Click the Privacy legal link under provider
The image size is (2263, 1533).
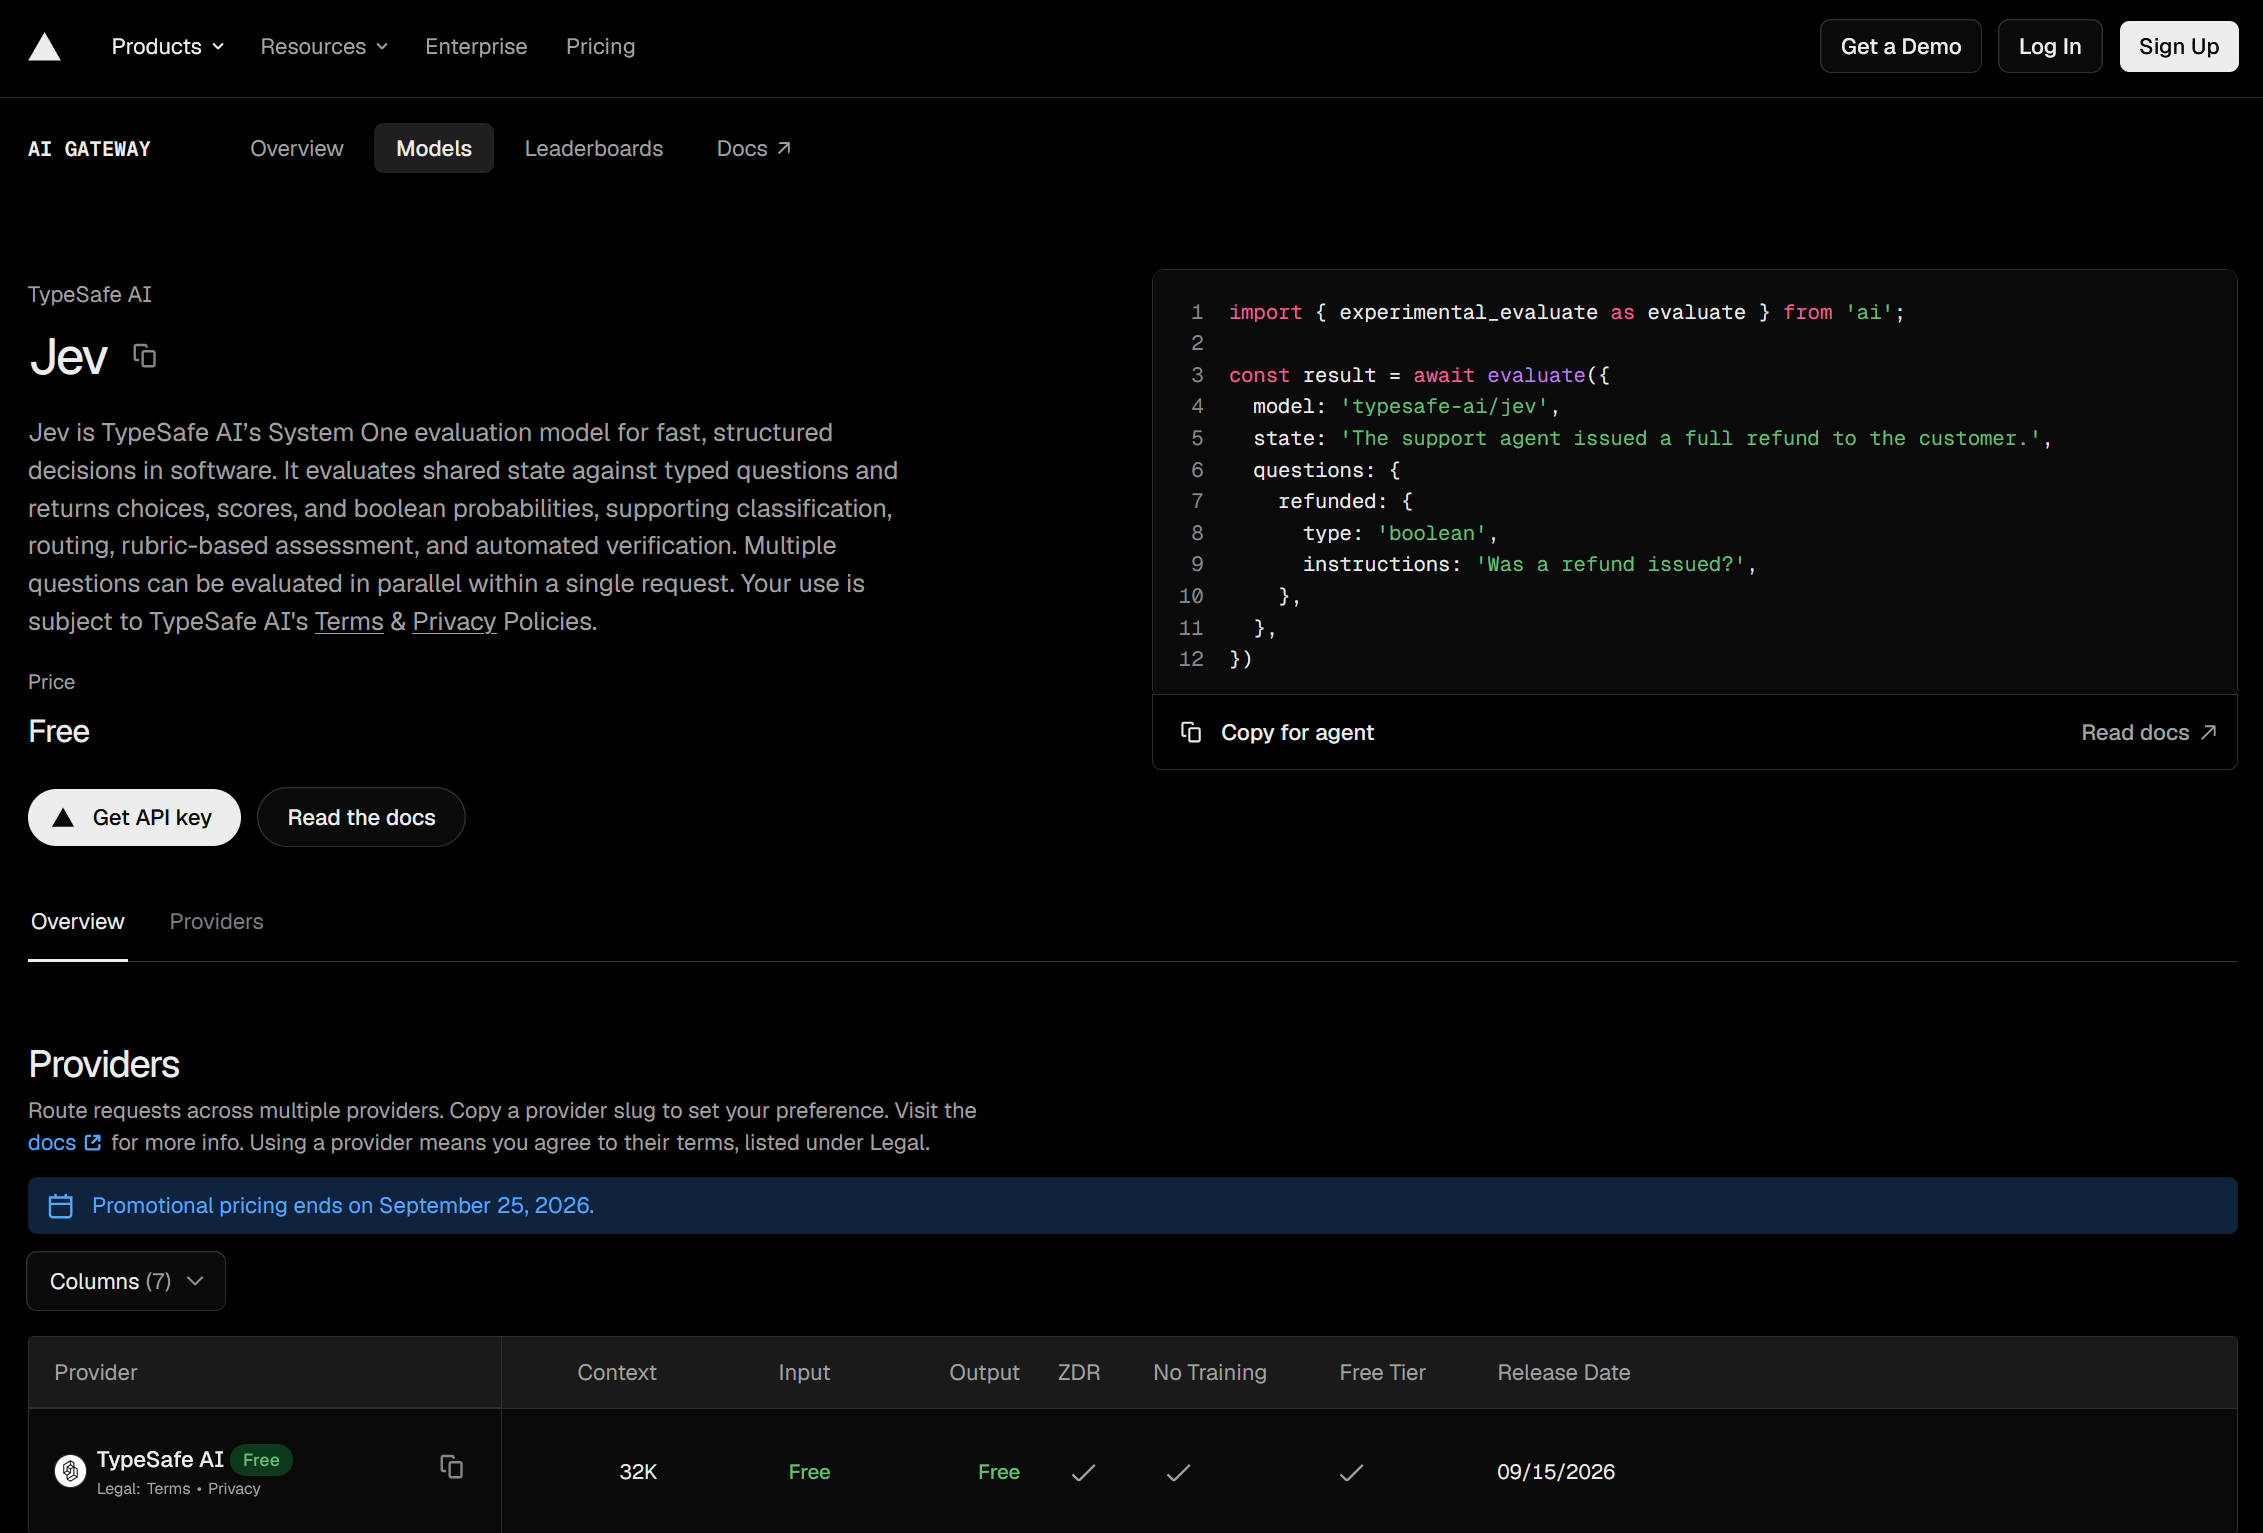pos(234,1489)
